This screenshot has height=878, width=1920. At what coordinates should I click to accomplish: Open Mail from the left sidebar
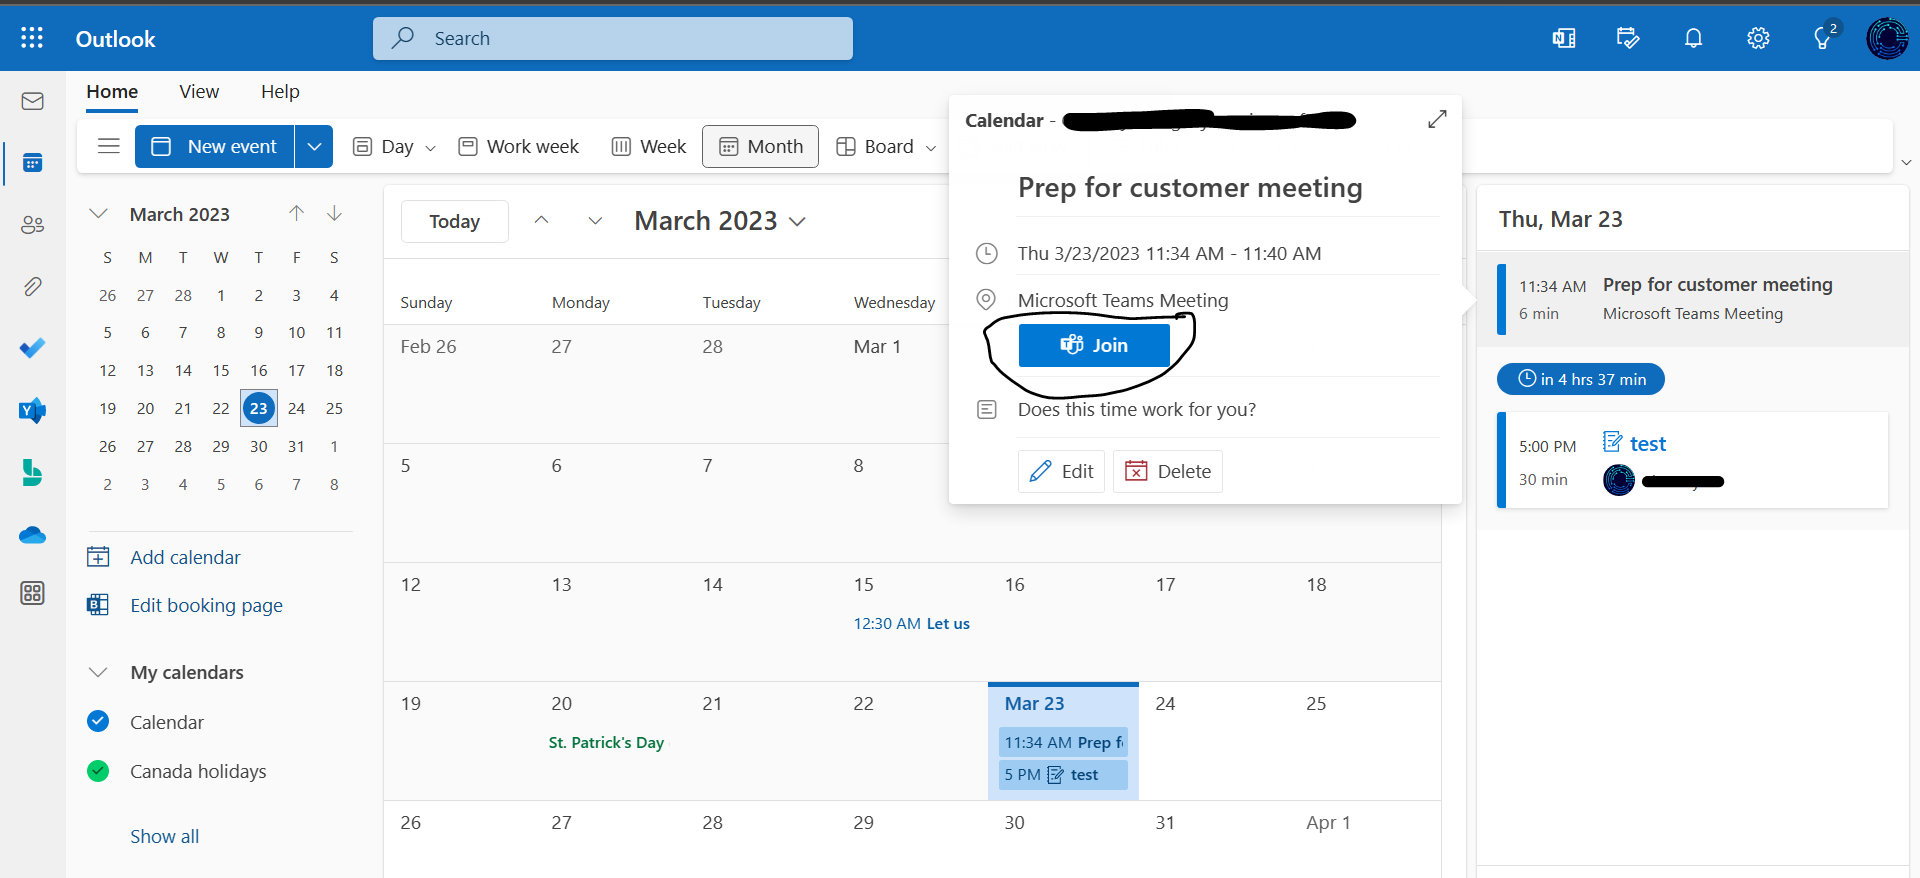tap(32, 101)
